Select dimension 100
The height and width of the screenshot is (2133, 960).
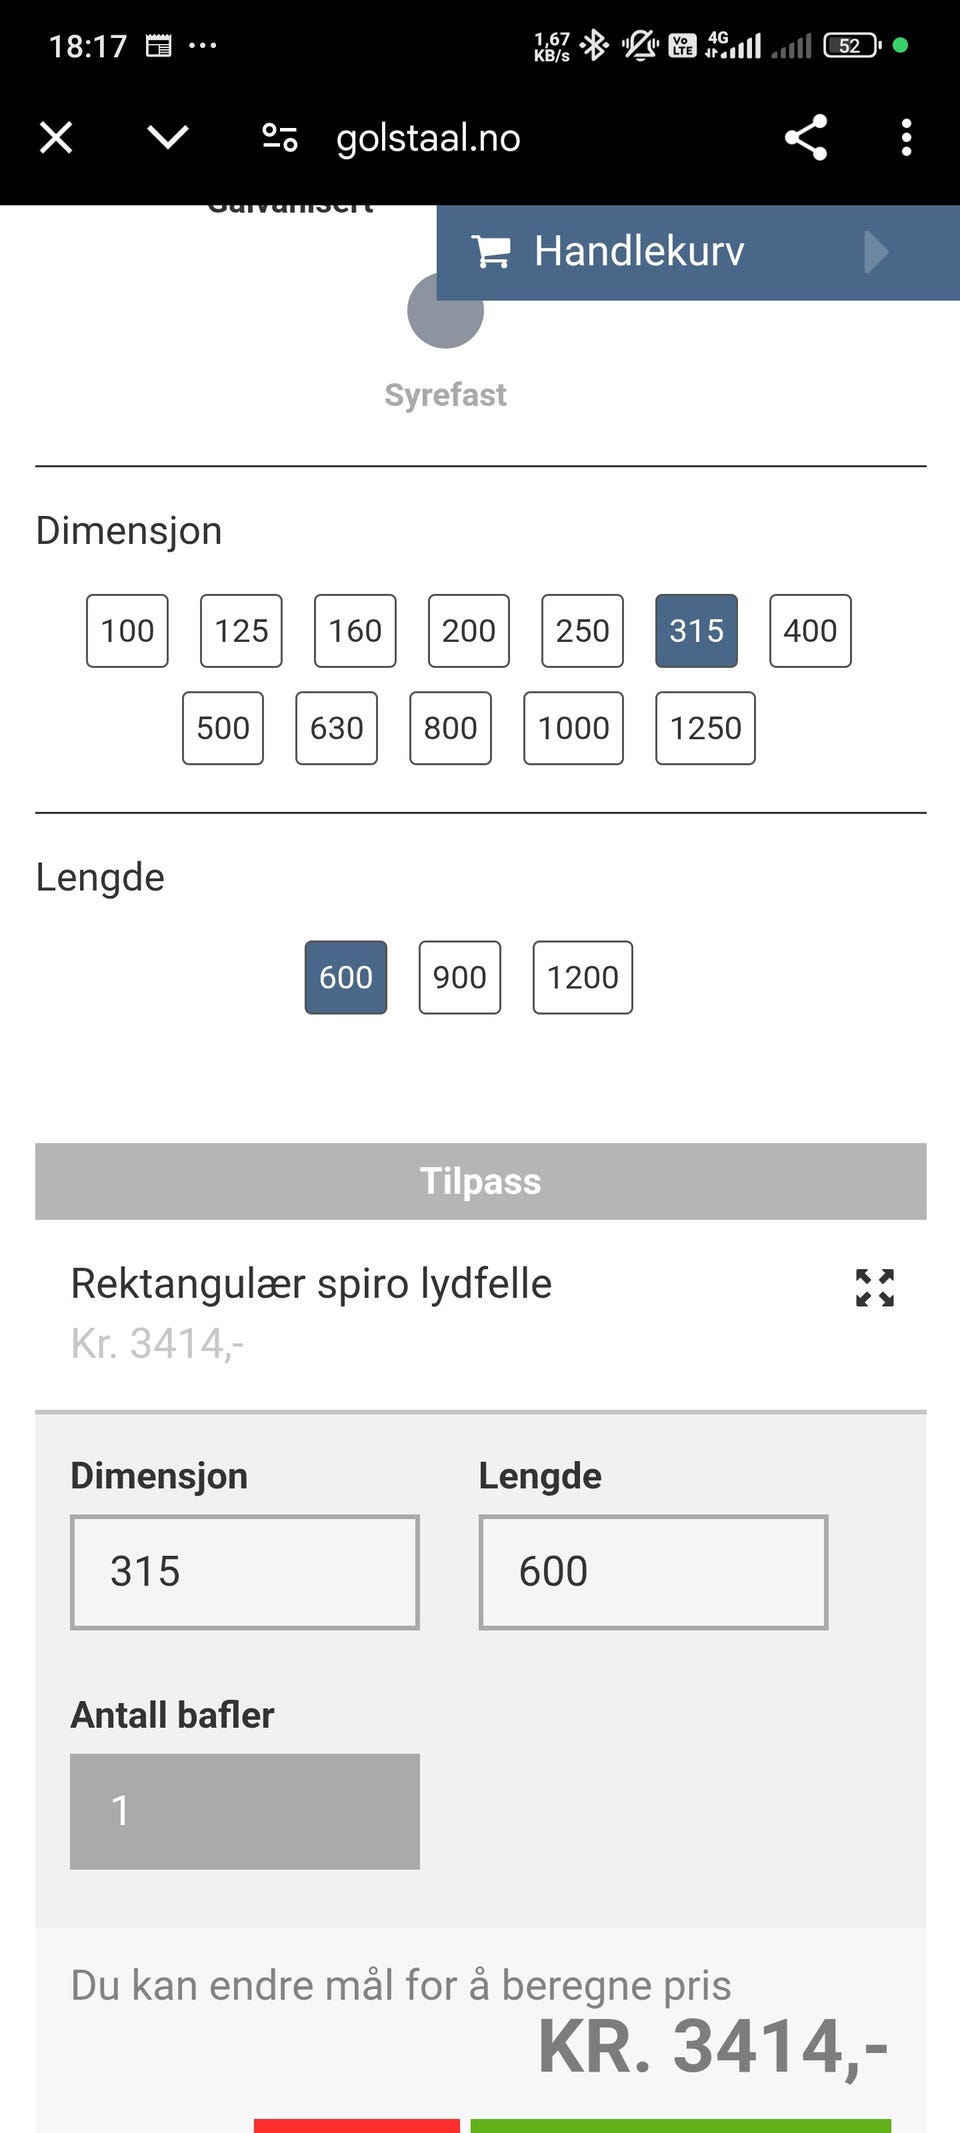127,631
